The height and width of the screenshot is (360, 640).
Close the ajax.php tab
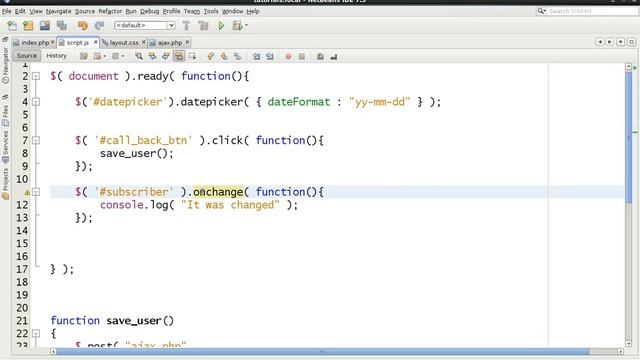click(x=187, y=42)
